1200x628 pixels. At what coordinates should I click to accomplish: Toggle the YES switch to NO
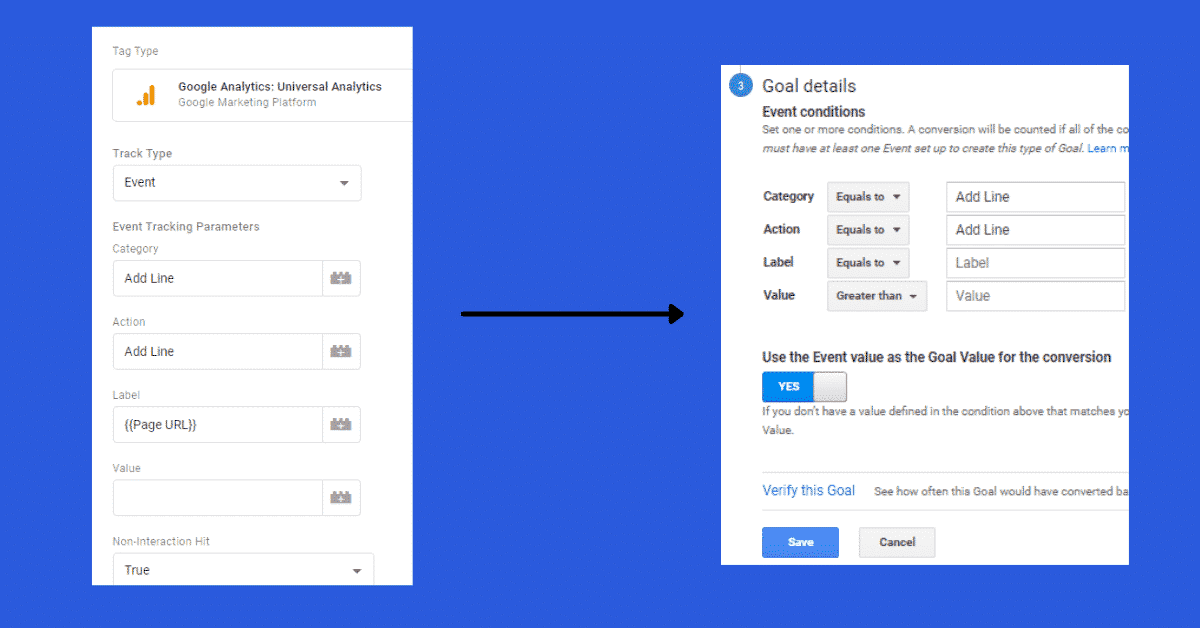point(804,386)
